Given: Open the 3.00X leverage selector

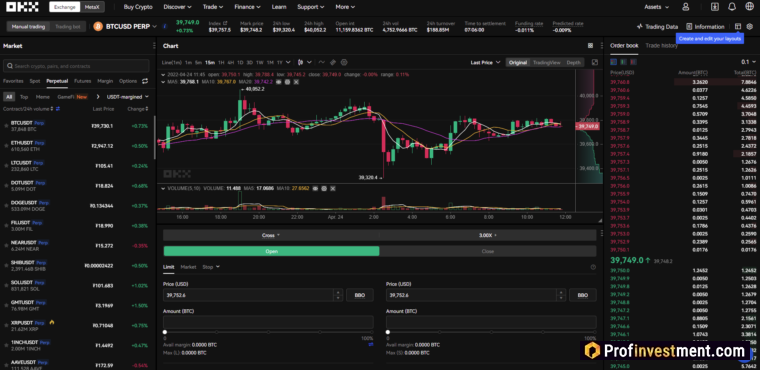Looking at the screenshot, I should click(488, 235).
